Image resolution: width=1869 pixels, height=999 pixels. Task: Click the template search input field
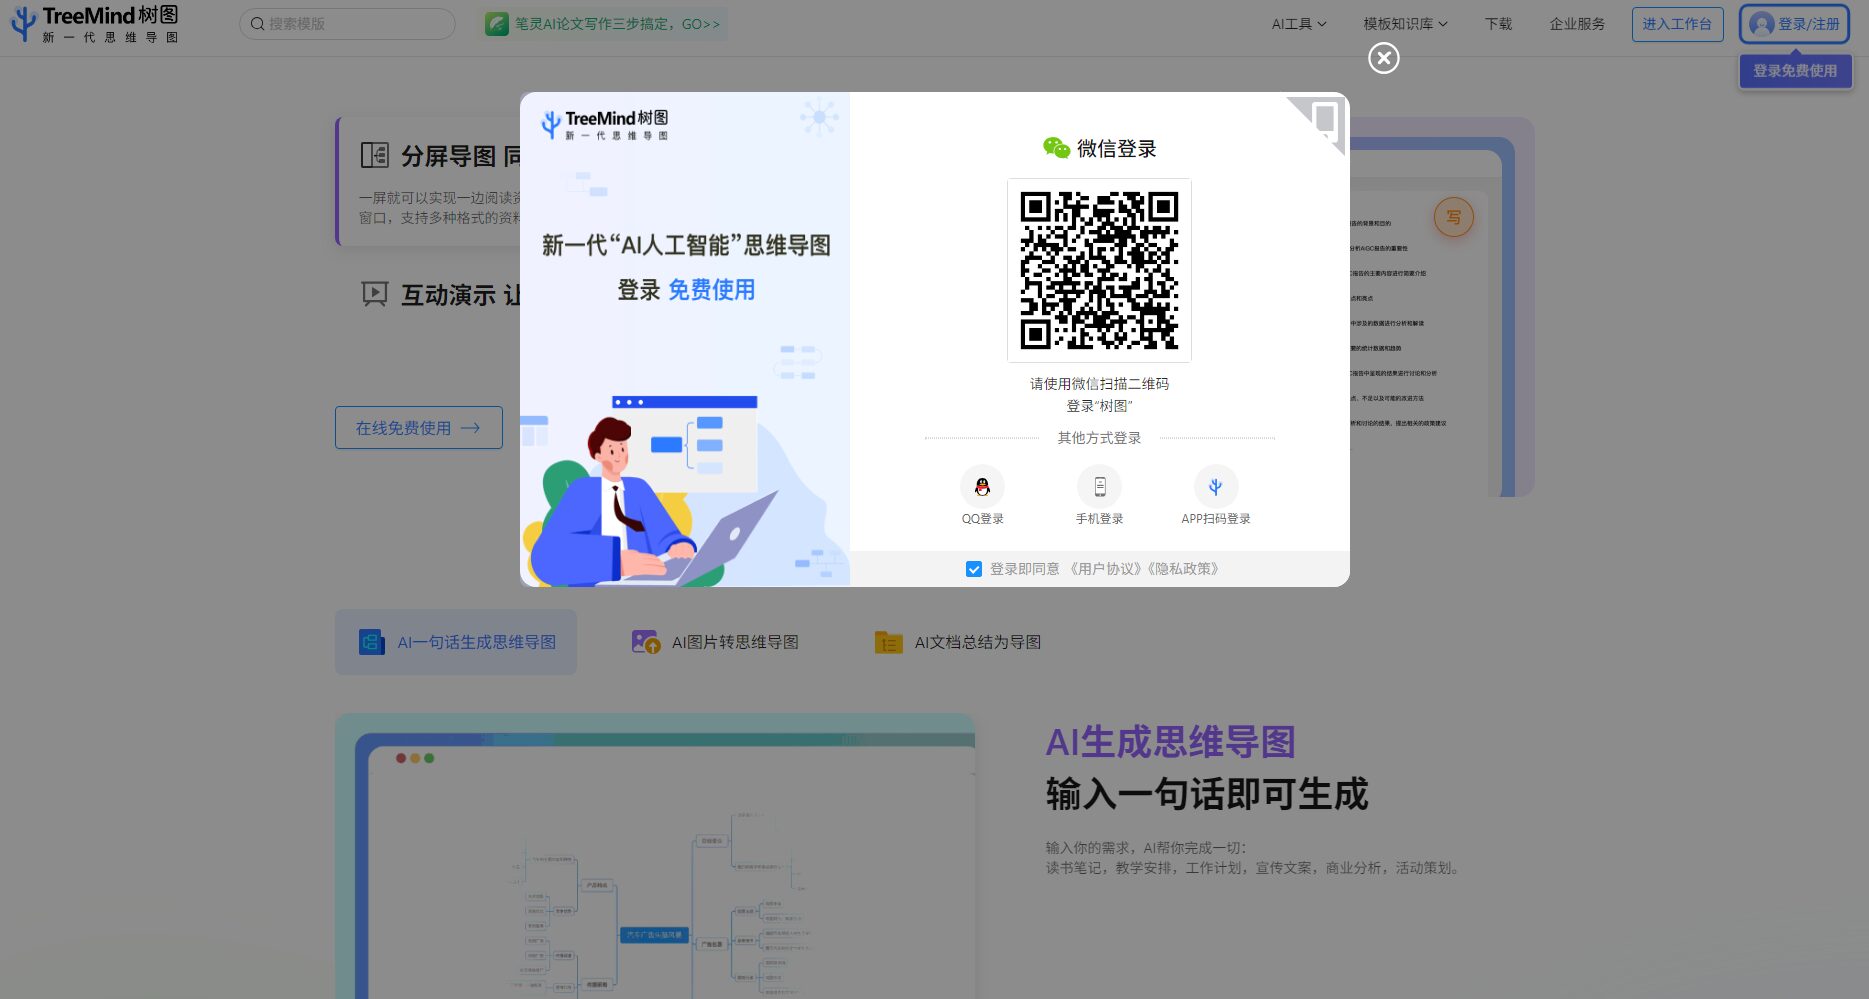(348, 24)
